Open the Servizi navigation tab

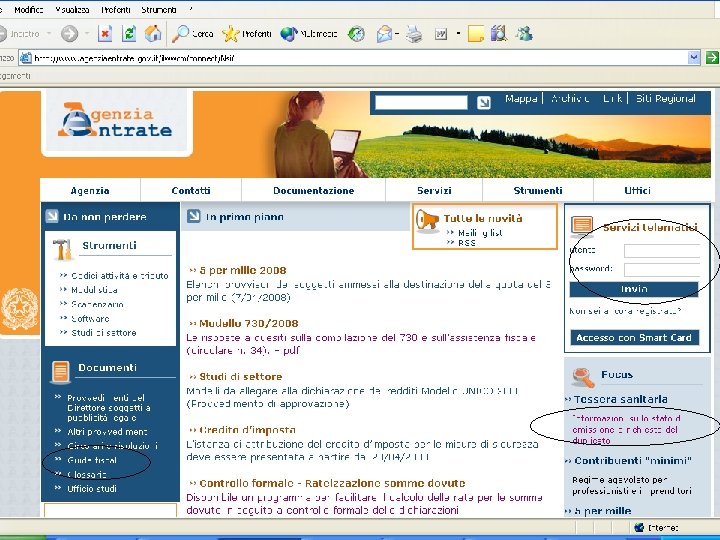pos(434,190)
